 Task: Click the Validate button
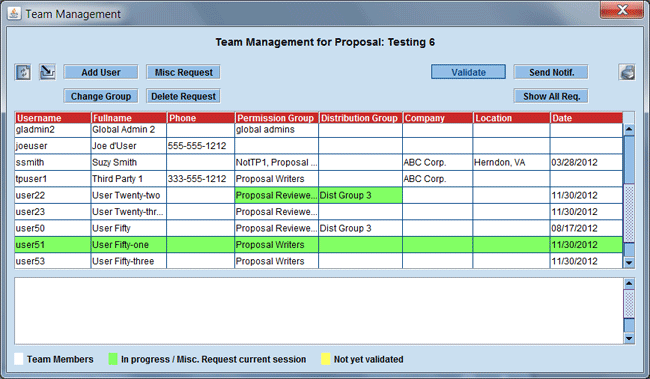point(468,72)
